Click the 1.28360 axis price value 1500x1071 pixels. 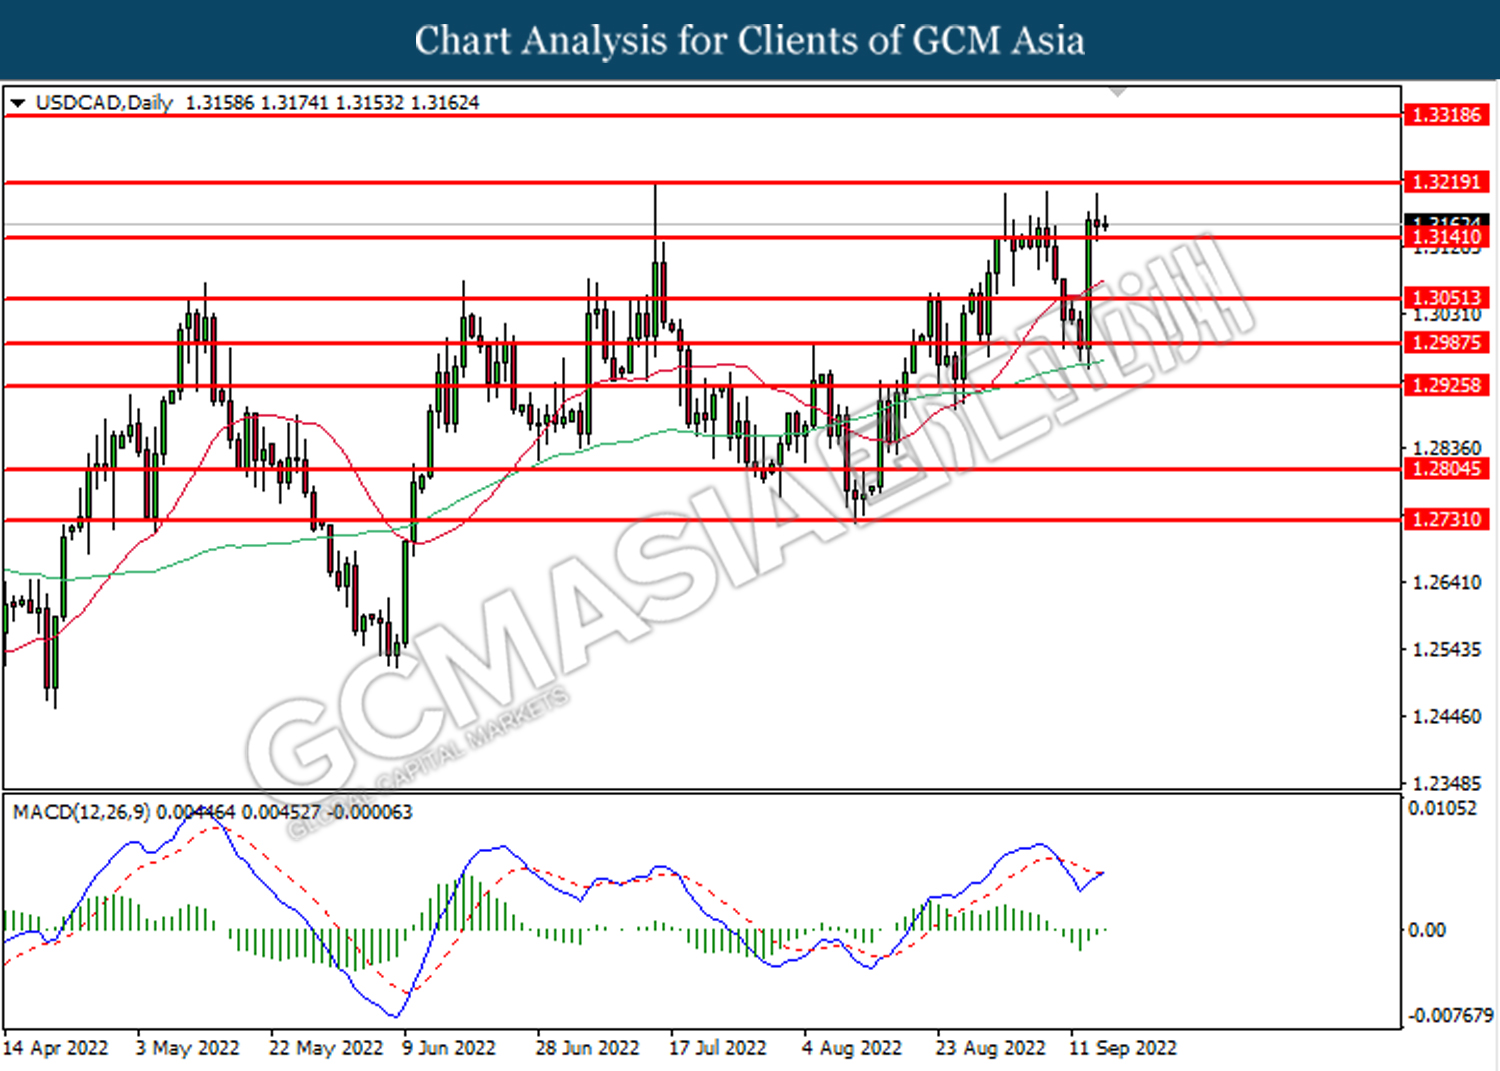(1447, 448)
